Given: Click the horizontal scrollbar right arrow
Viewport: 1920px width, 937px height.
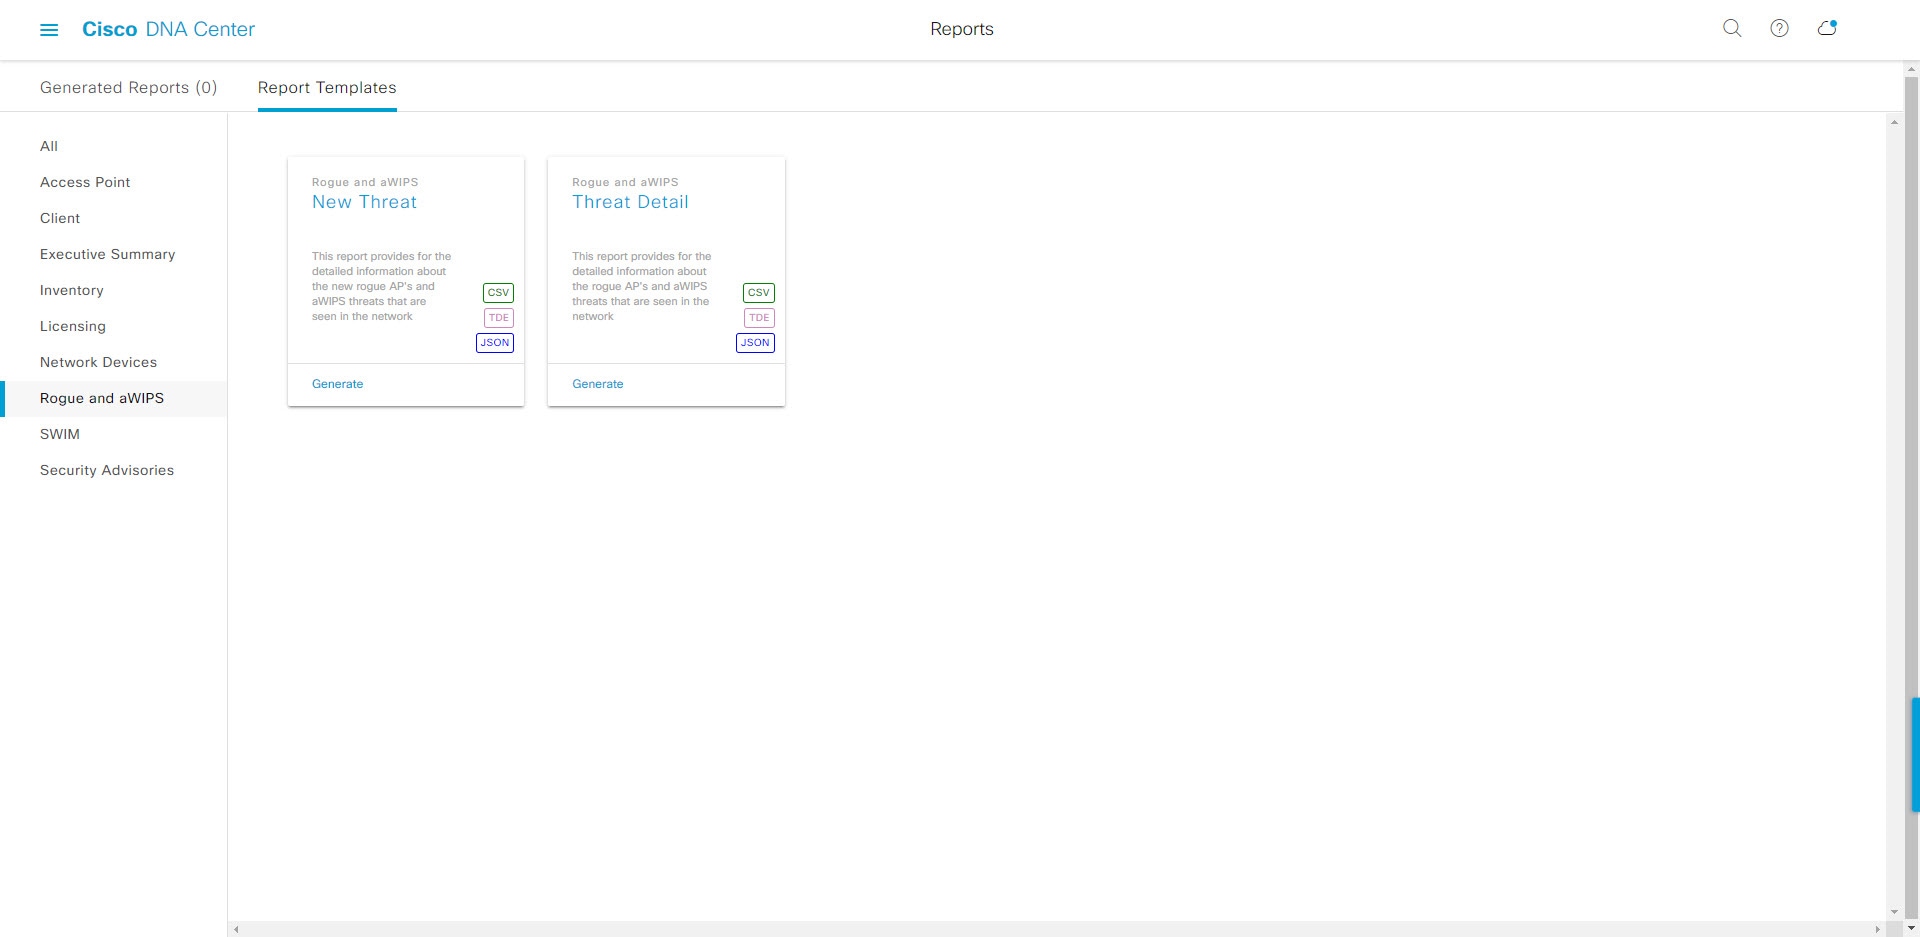Looking at the screenshot, I should (1876, 929).
